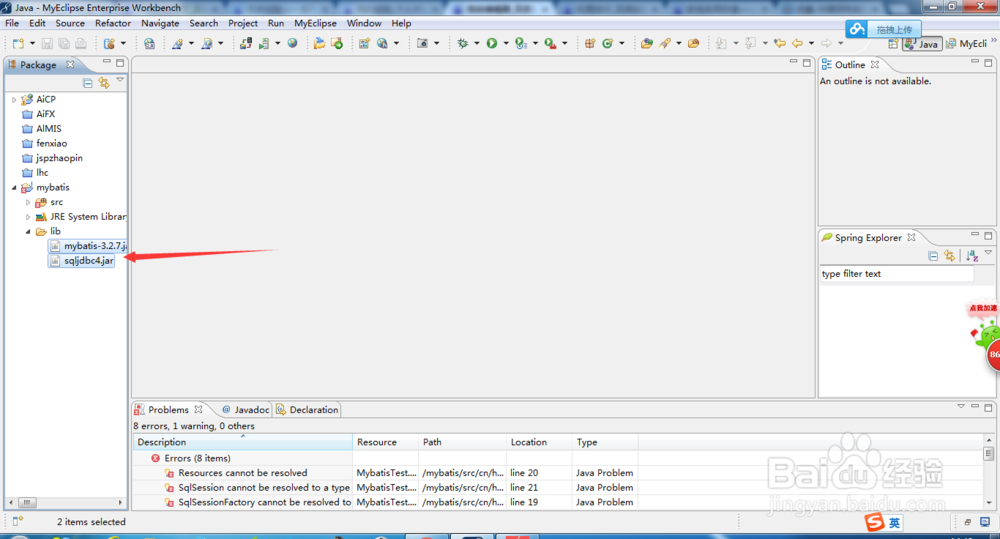Screen dimensions: 1000x539
Task: Switch to the Java perspective
Action: point(922,44)
